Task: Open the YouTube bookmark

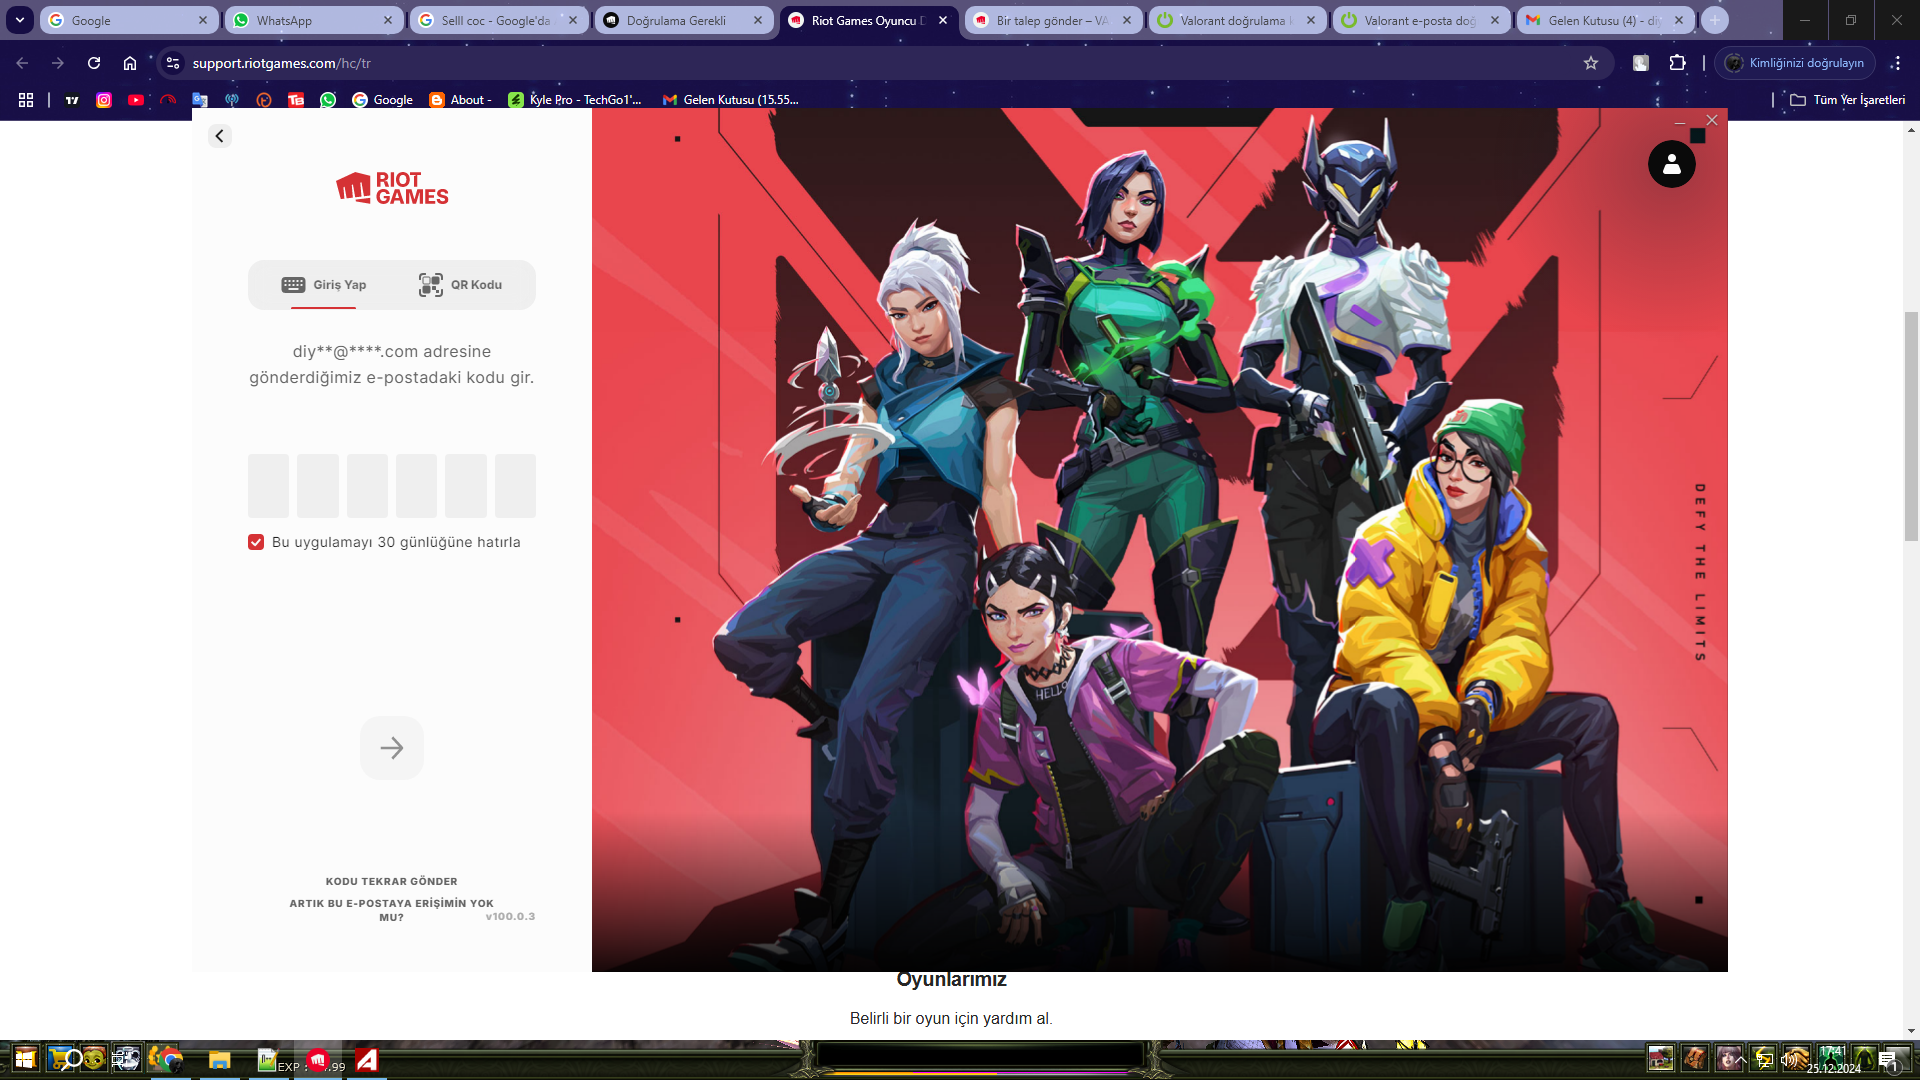Action: [136, 100]
